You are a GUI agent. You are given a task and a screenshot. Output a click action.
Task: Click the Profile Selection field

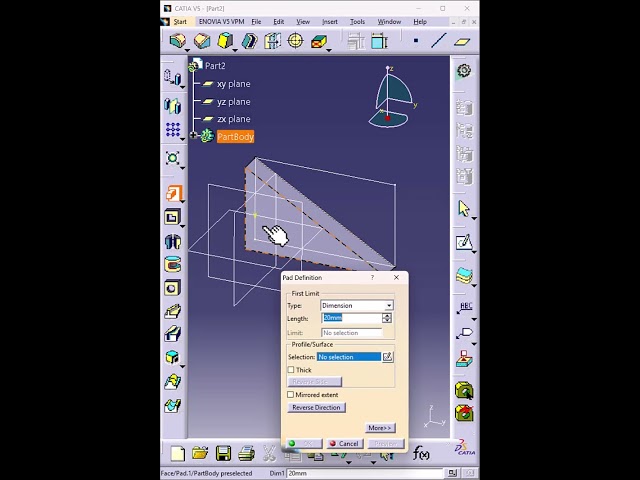pos(349,357)
